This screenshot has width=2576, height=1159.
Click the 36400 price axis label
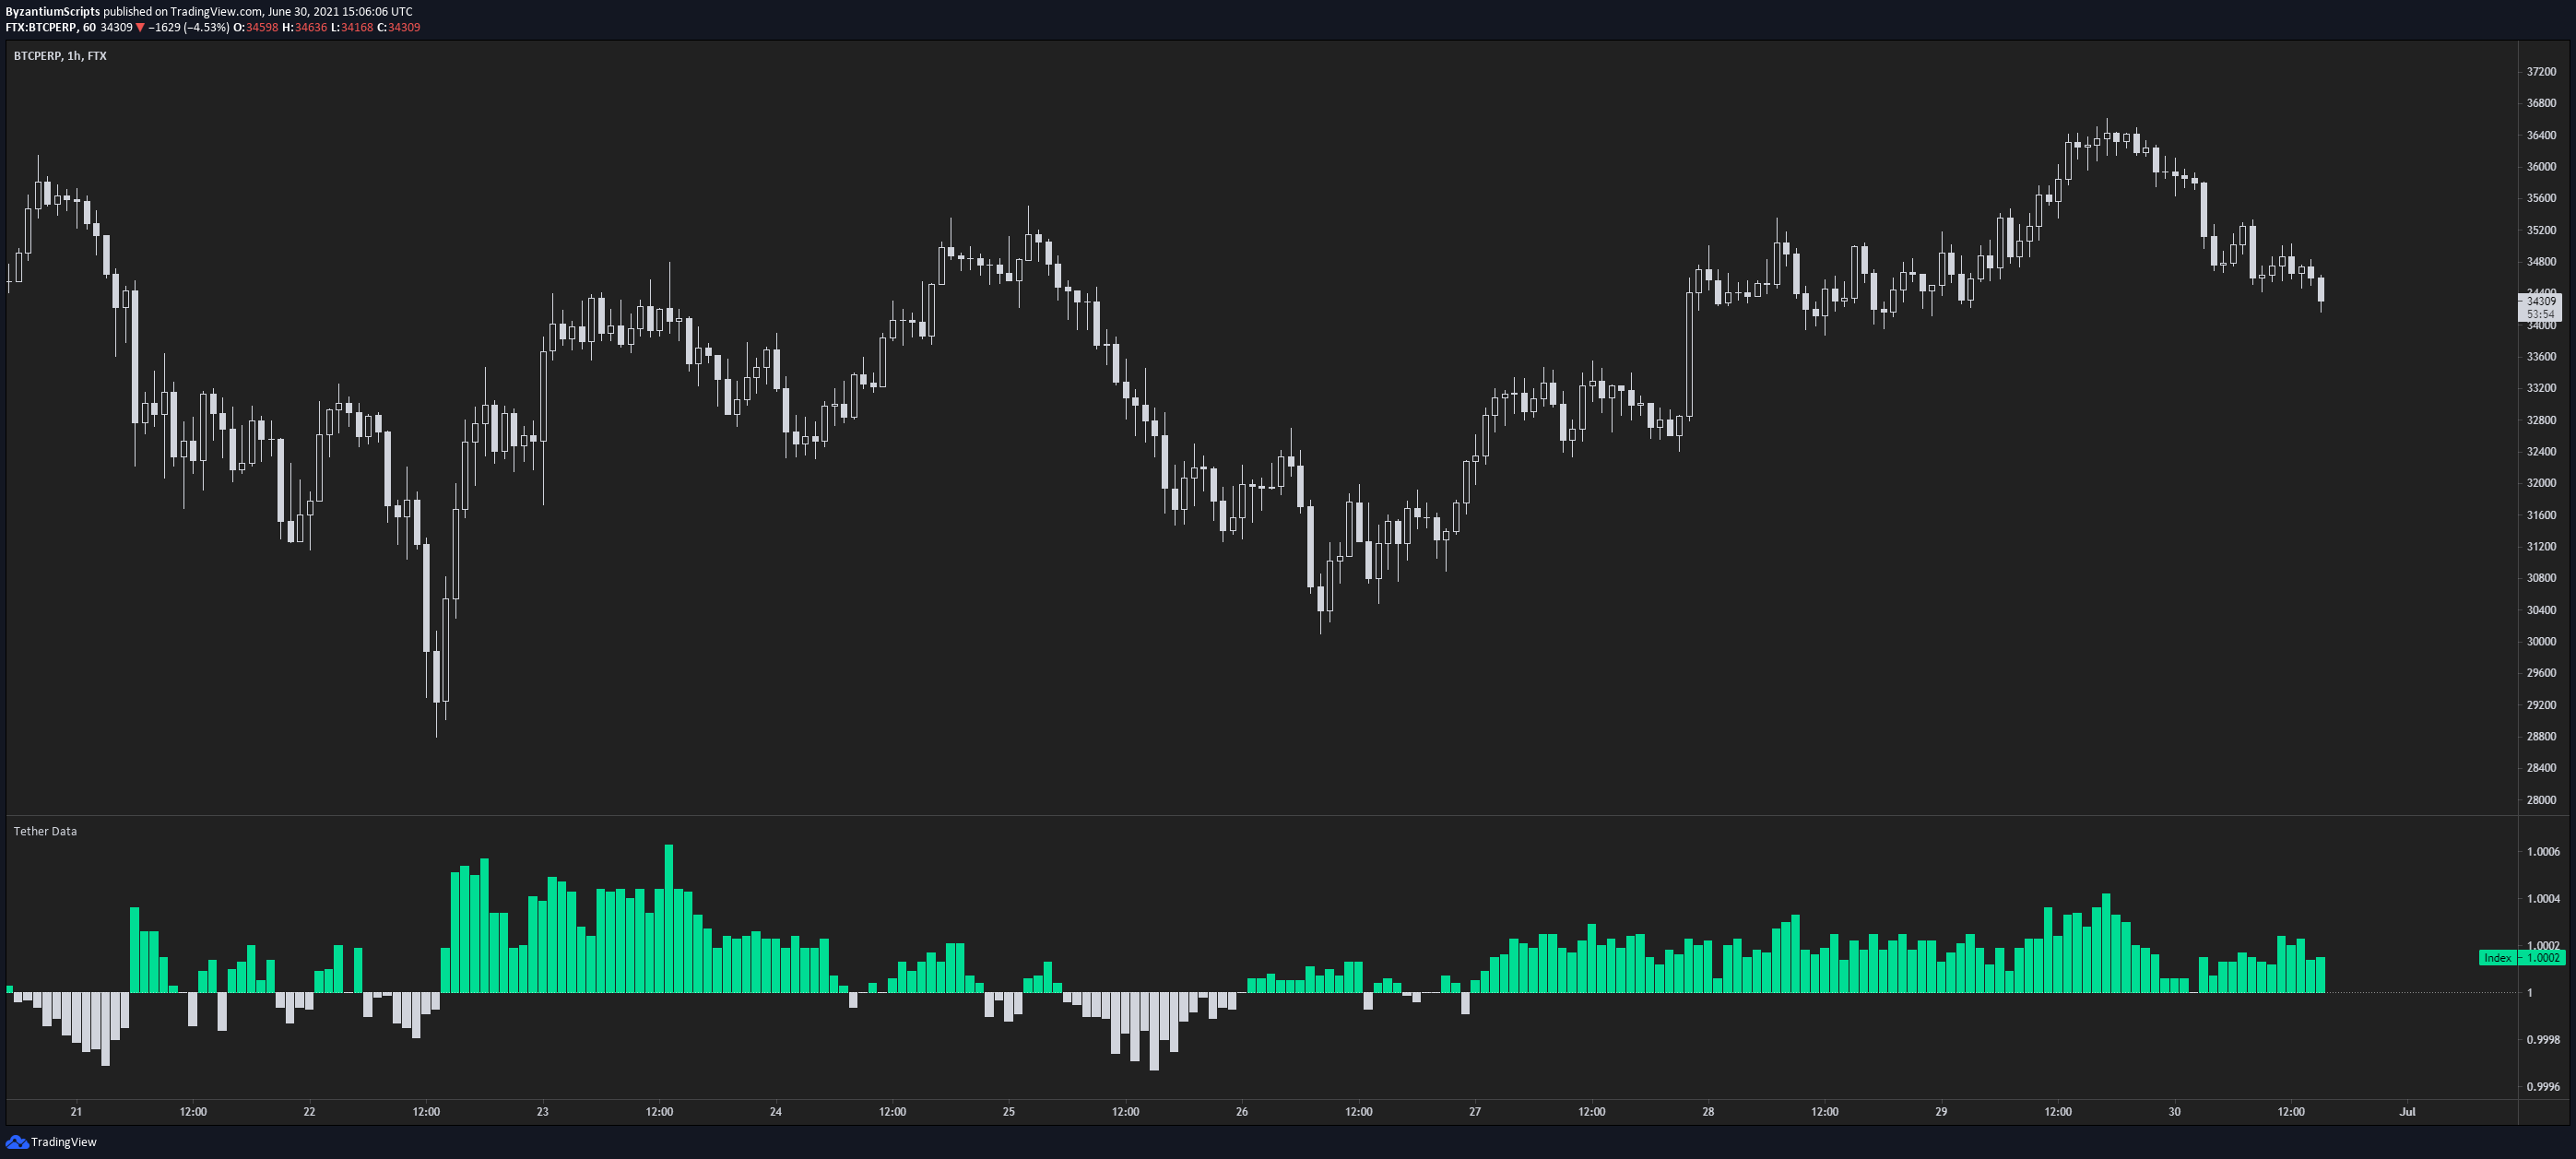[2541, 135]
